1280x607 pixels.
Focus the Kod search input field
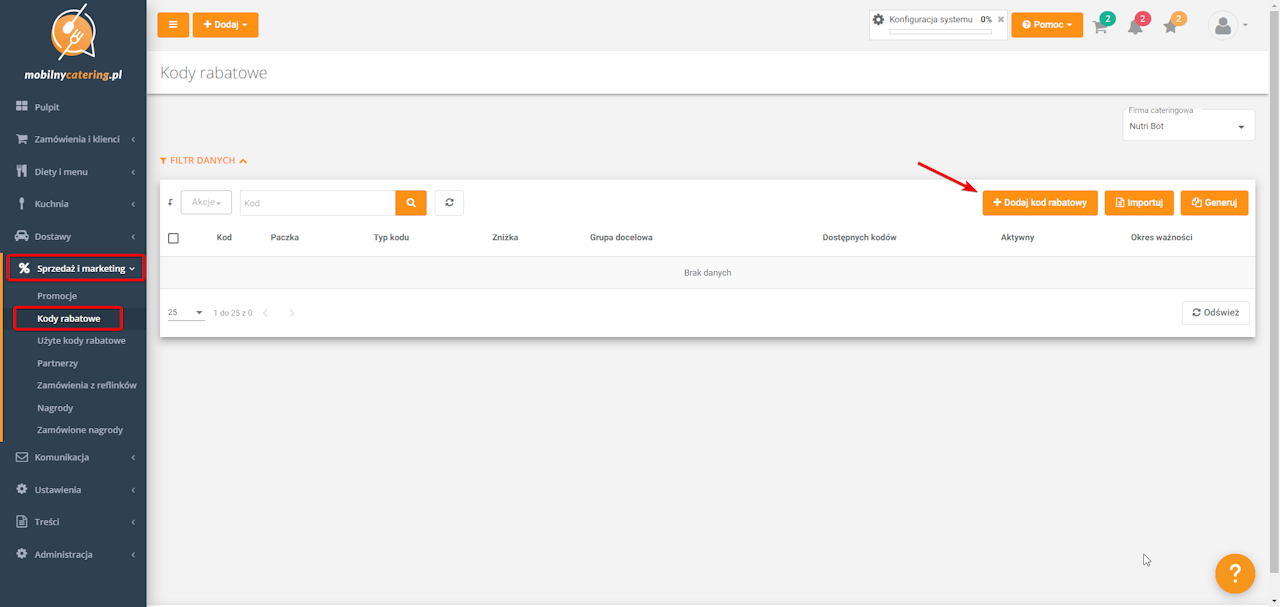318,203
